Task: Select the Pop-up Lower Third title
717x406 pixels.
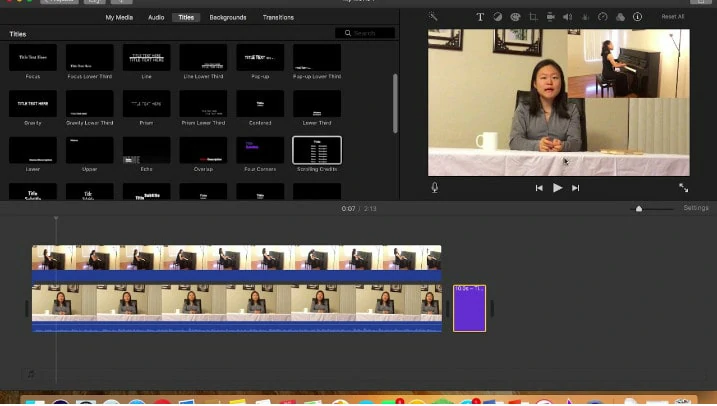Action: point(317,57)
